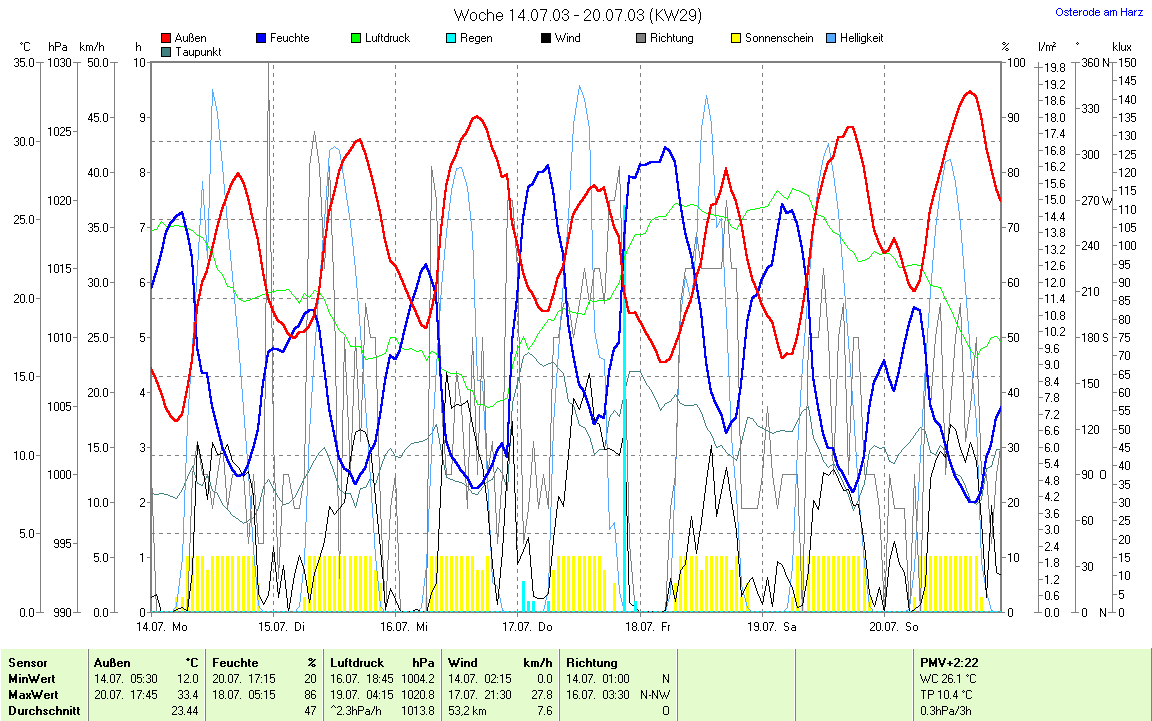The height and width of the screenshot is (721, 1152).
Task: Click the green Luftdruck legend swatch
Action: click(x=356, y=39)
